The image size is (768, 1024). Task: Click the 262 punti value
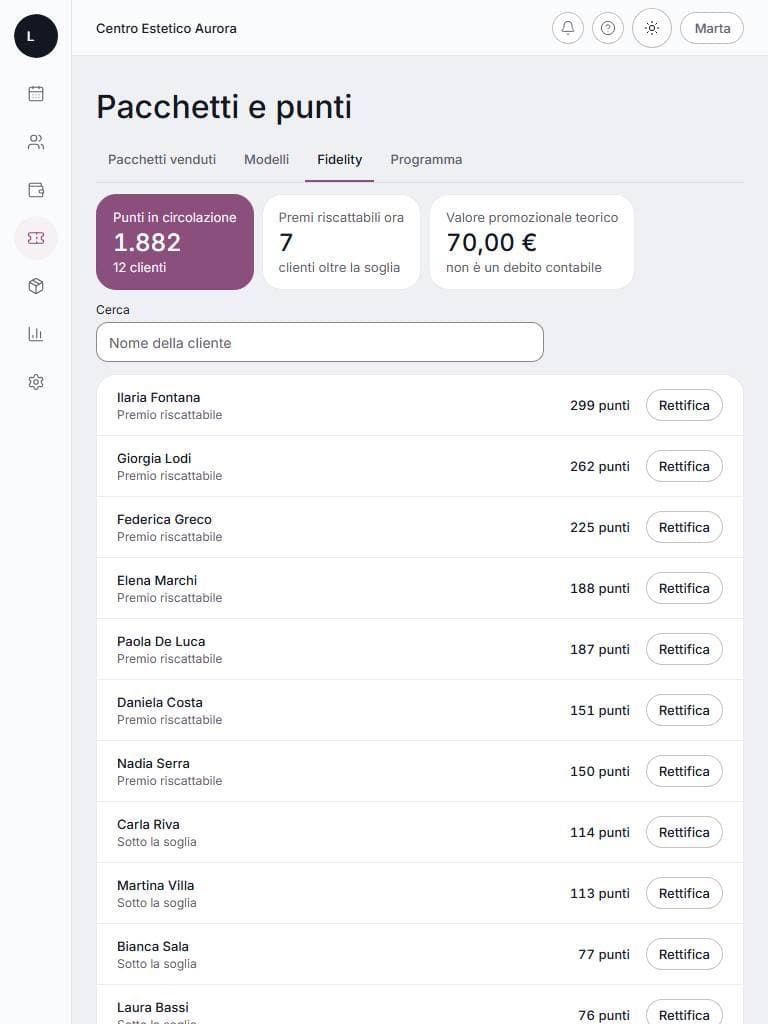point(600,466)
